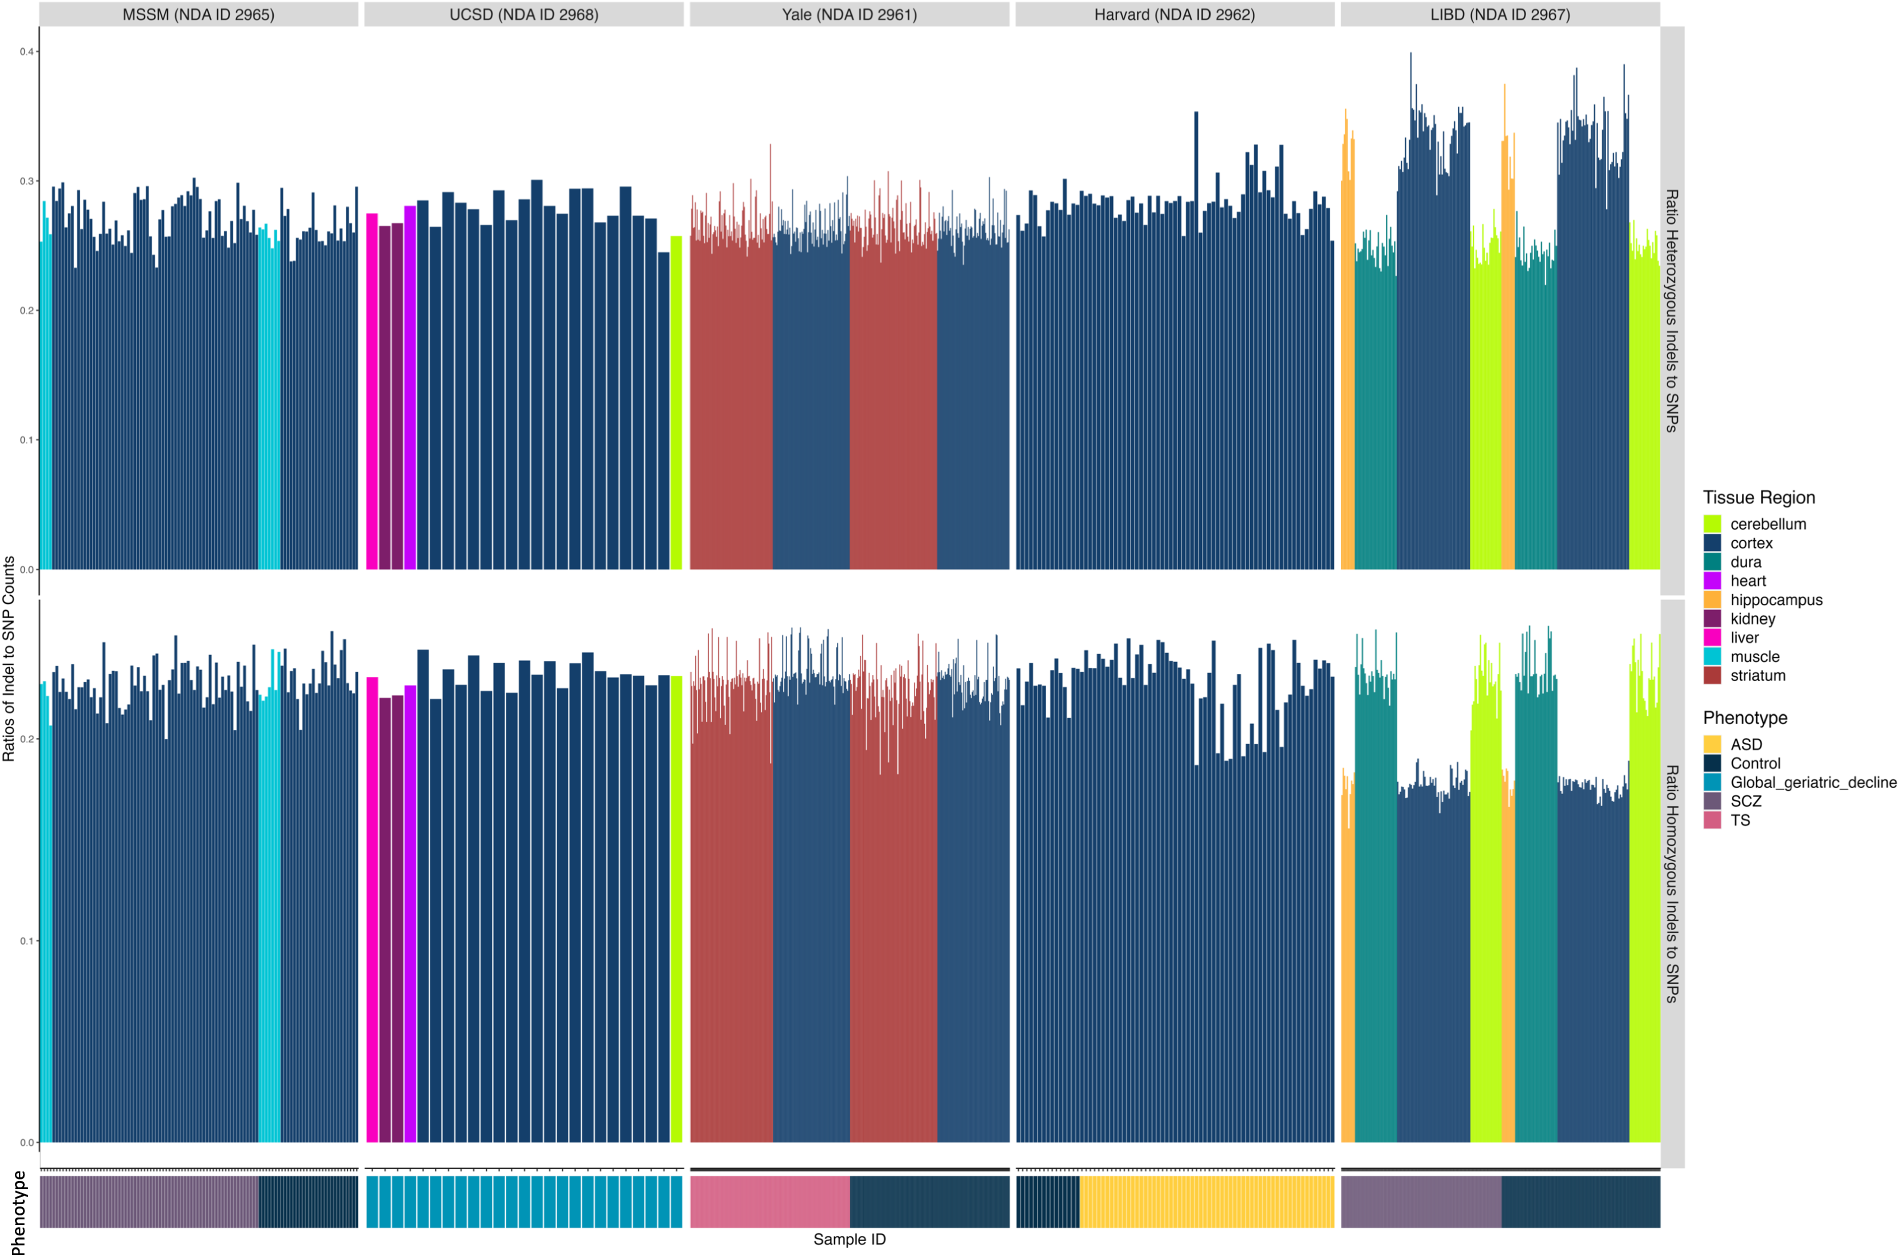Select the hippocampus legend color swatch
Viewport: 1900px width, 1255px height.
tap(1712, 600)
